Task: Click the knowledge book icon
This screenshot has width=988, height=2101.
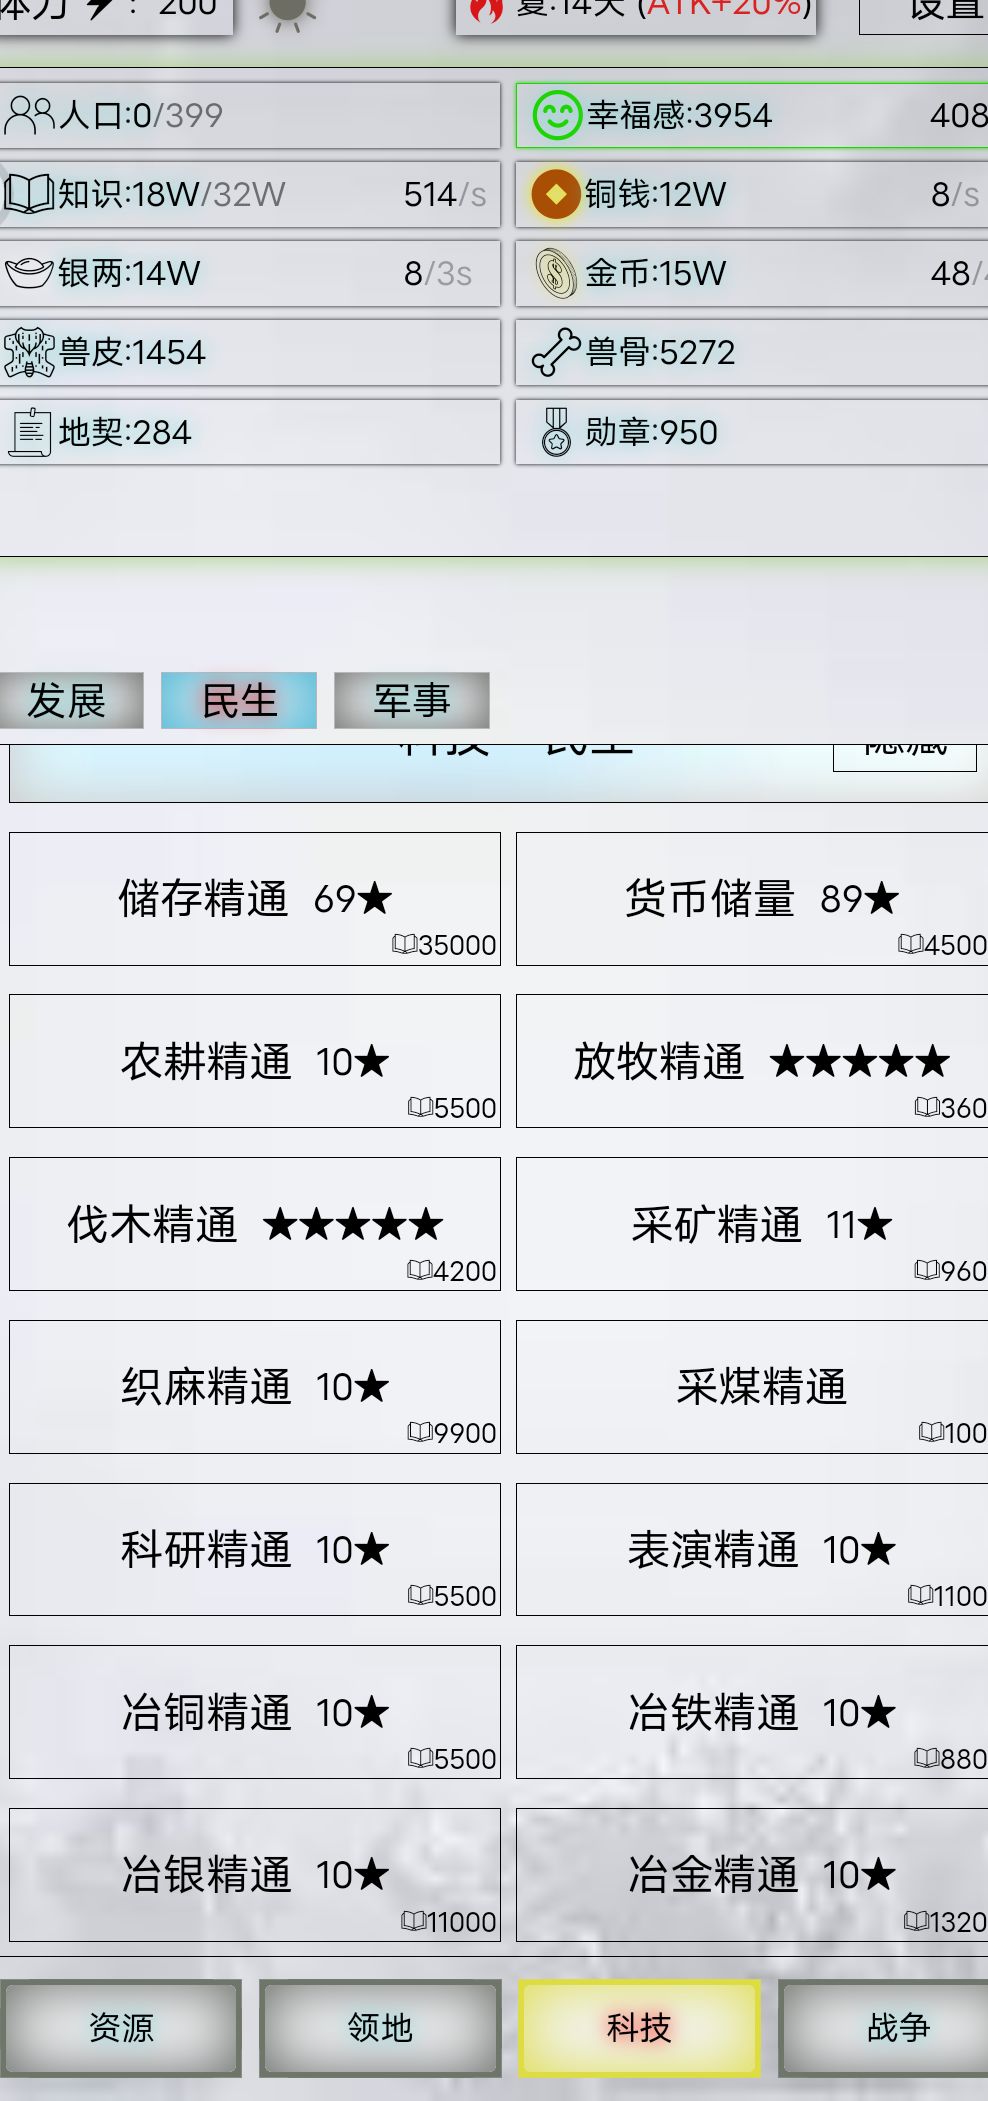Action: pyautogui.click(x=29, y=194)
